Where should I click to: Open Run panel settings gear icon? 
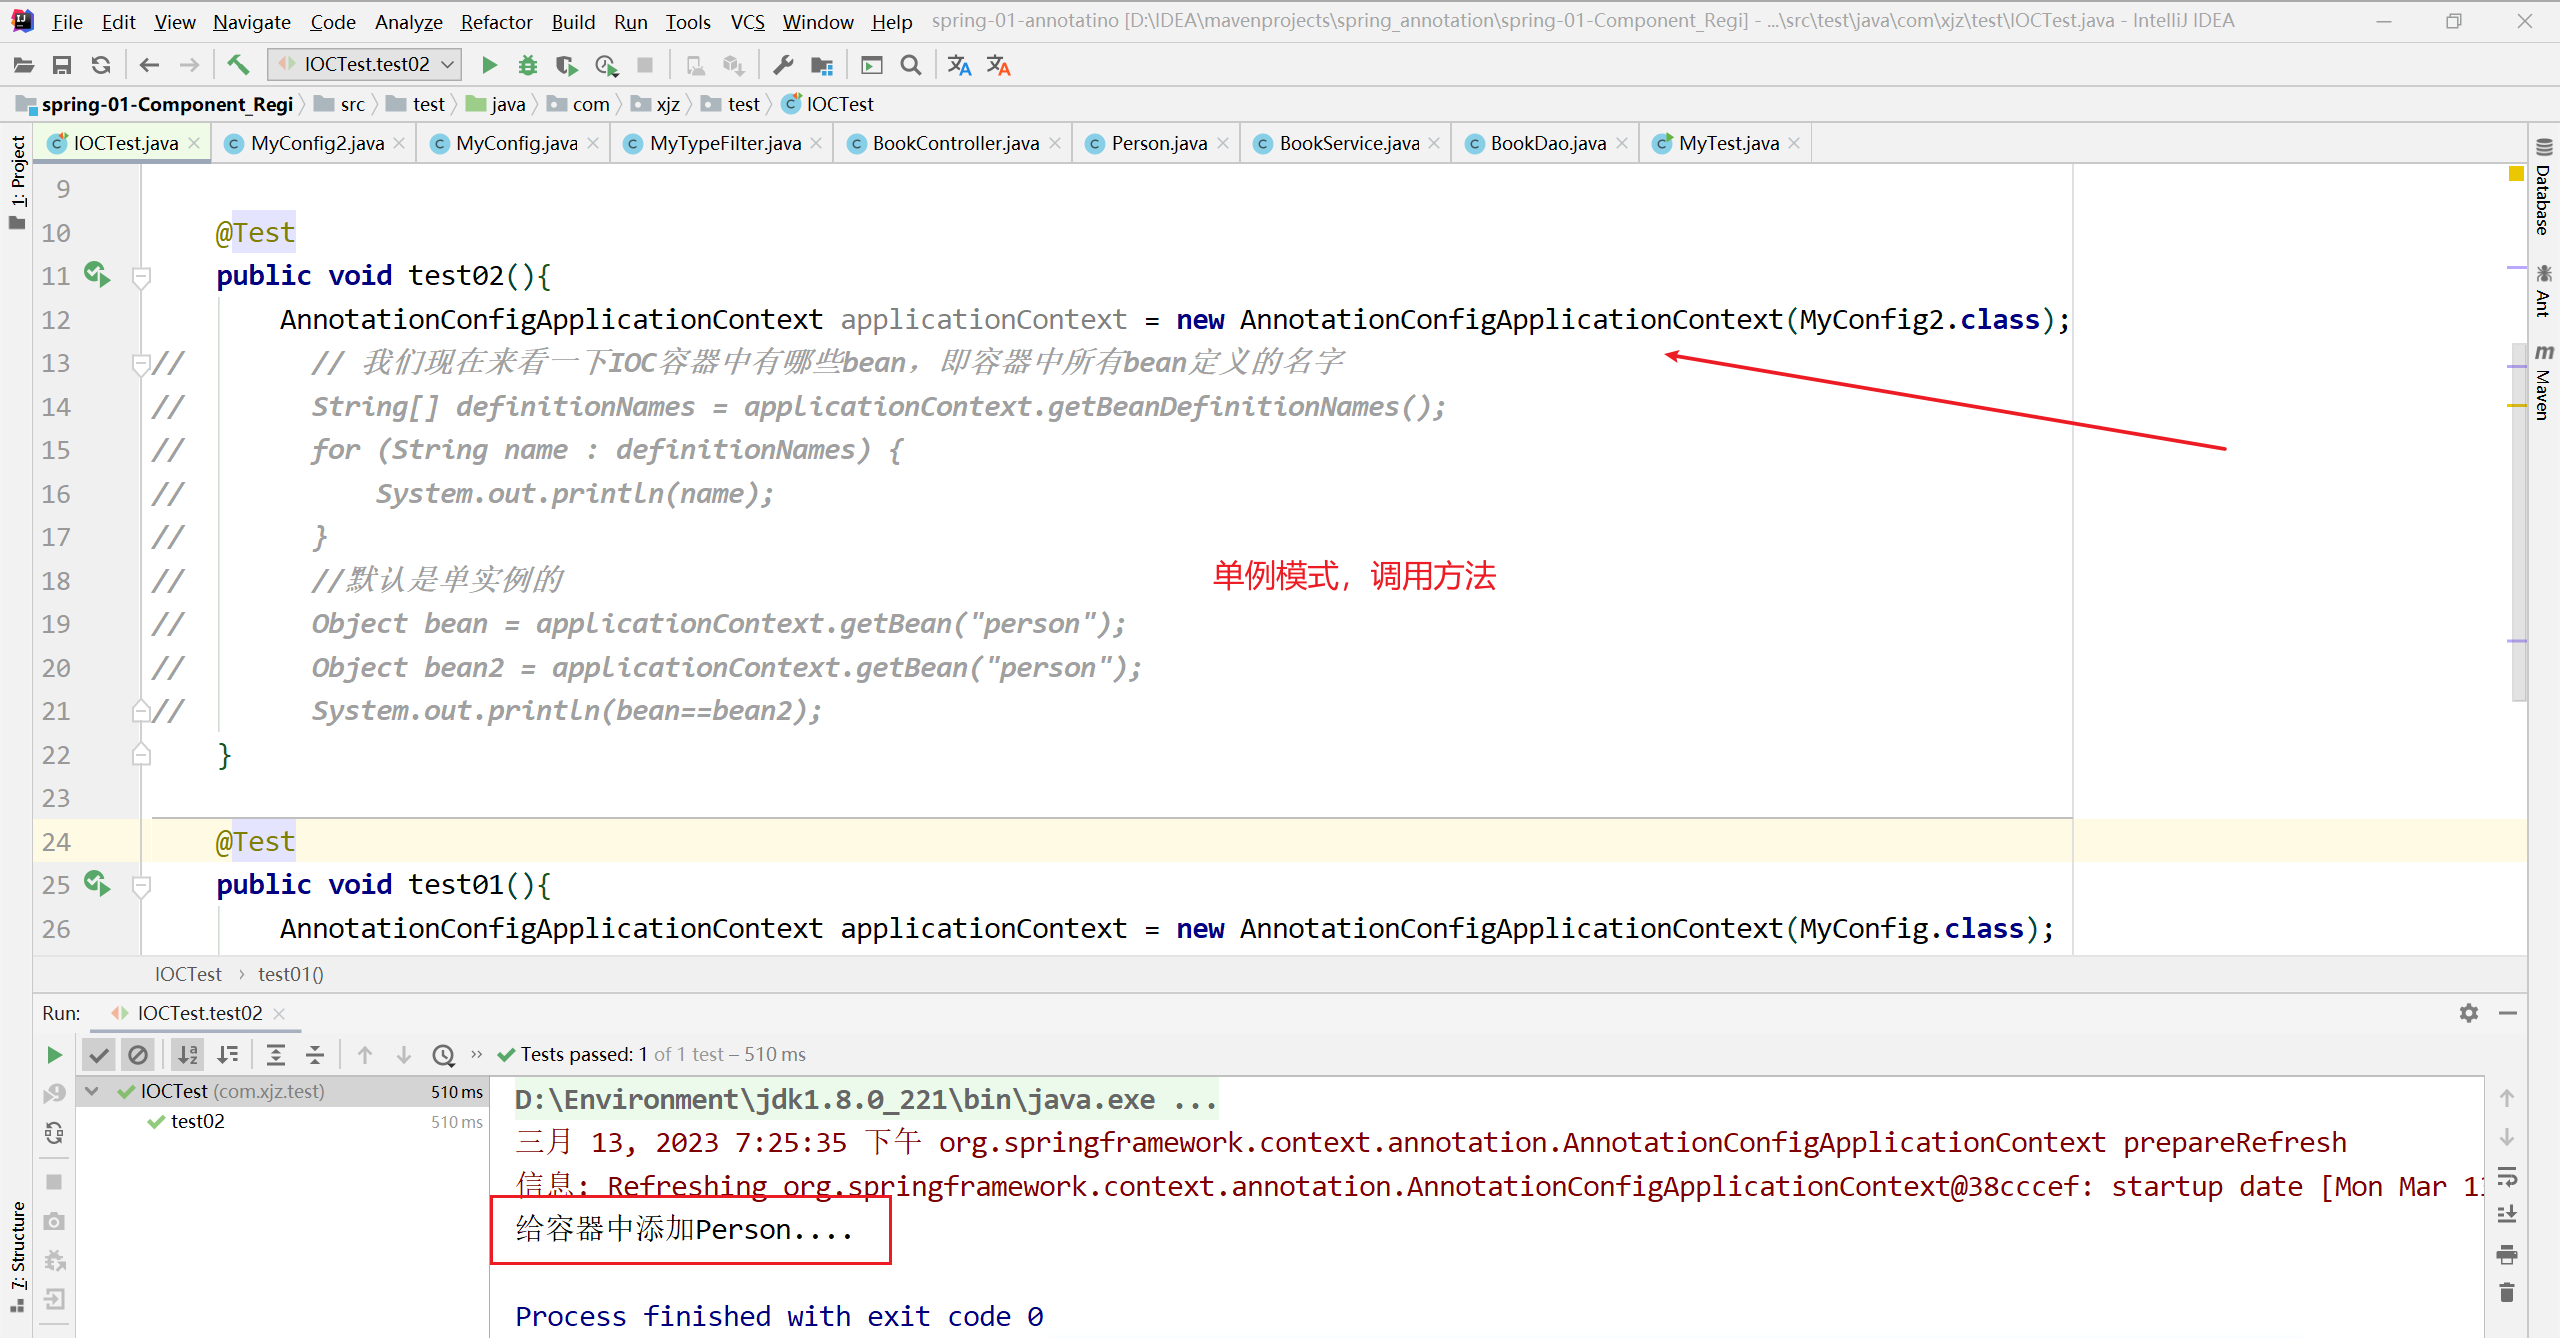click(x=2469, y=1013)
